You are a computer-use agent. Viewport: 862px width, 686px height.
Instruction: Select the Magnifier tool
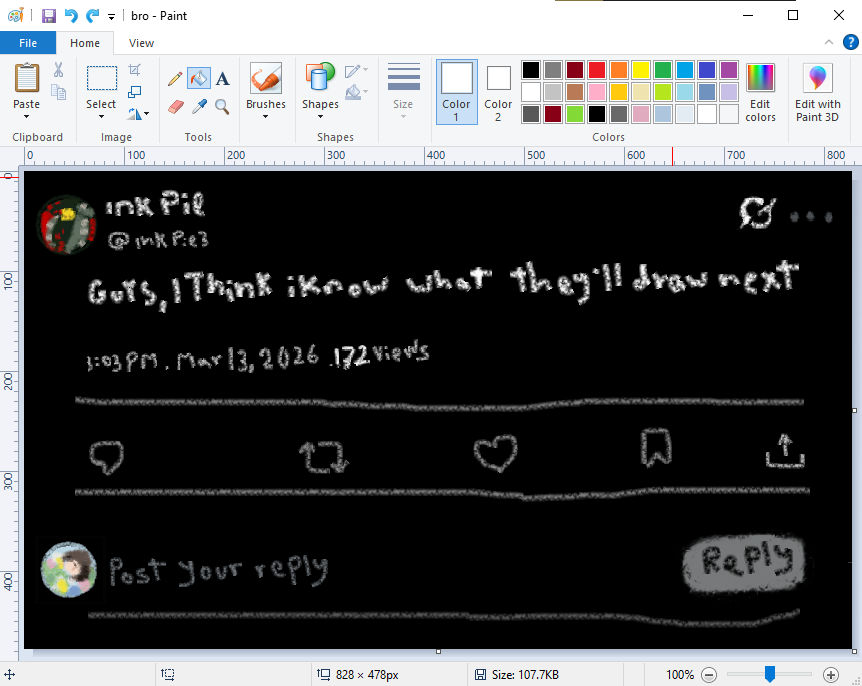[x=222, y=106]
